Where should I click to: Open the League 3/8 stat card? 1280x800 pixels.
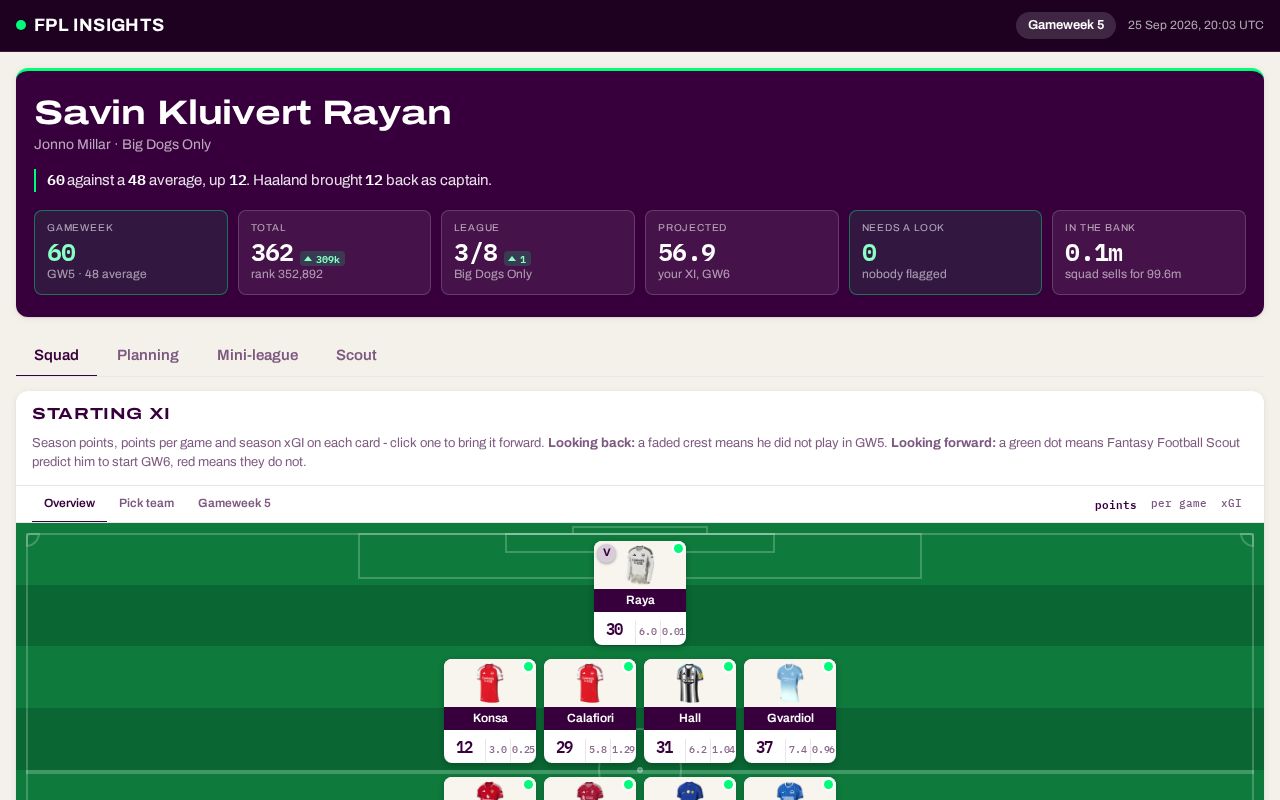pos(538,252)
